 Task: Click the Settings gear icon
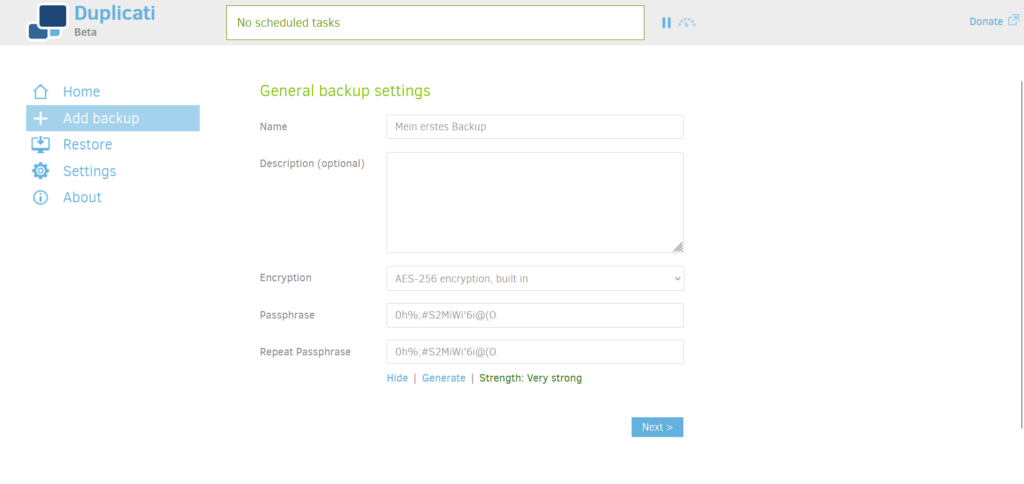(x=41, y=171)
